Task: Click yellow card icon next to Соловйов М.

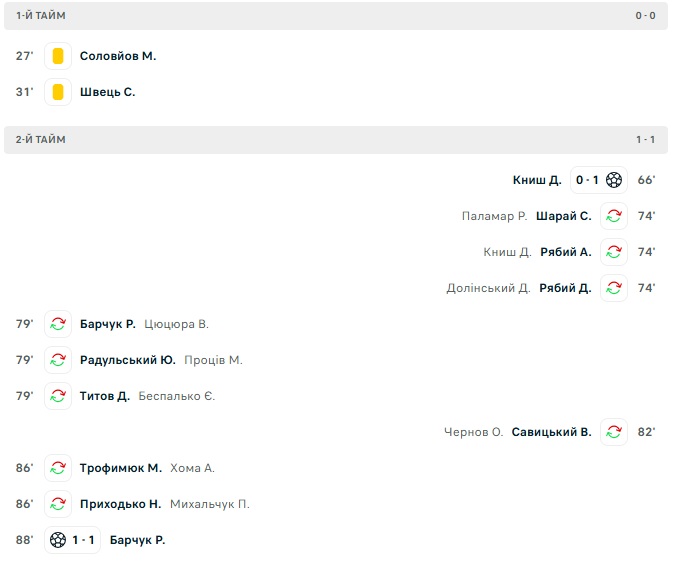Action: coord(58,56)
